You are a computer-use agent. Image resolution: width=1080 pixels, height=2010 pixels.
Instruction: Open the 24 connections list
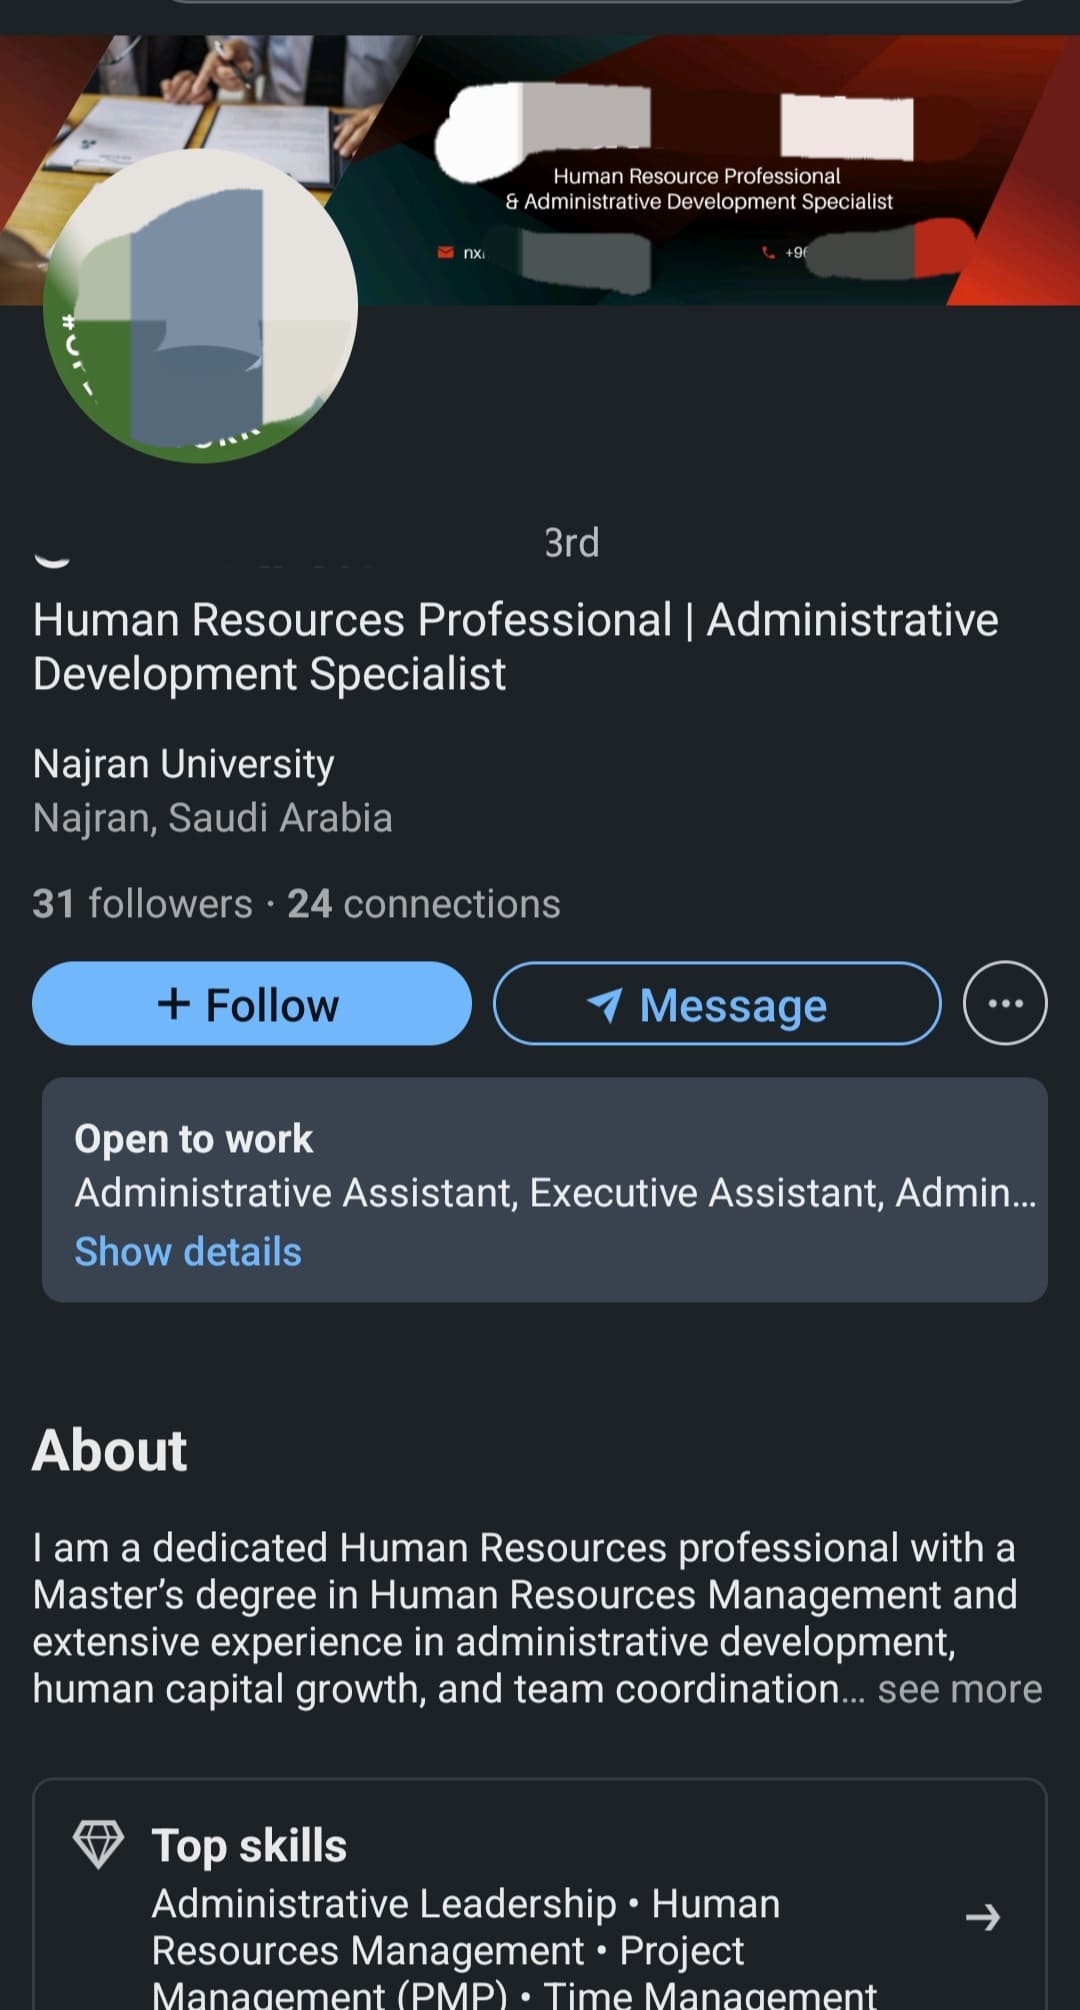[x=423, y=904]
